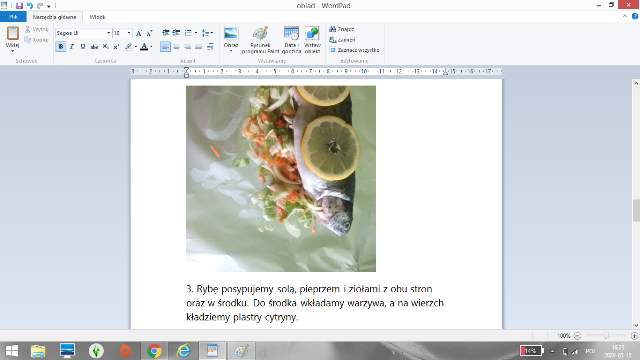Viewport: 640px width, 360px height.
Task: Insert a picture with Obraz icon
Action: pyautogui.click(x=231, y=40)
